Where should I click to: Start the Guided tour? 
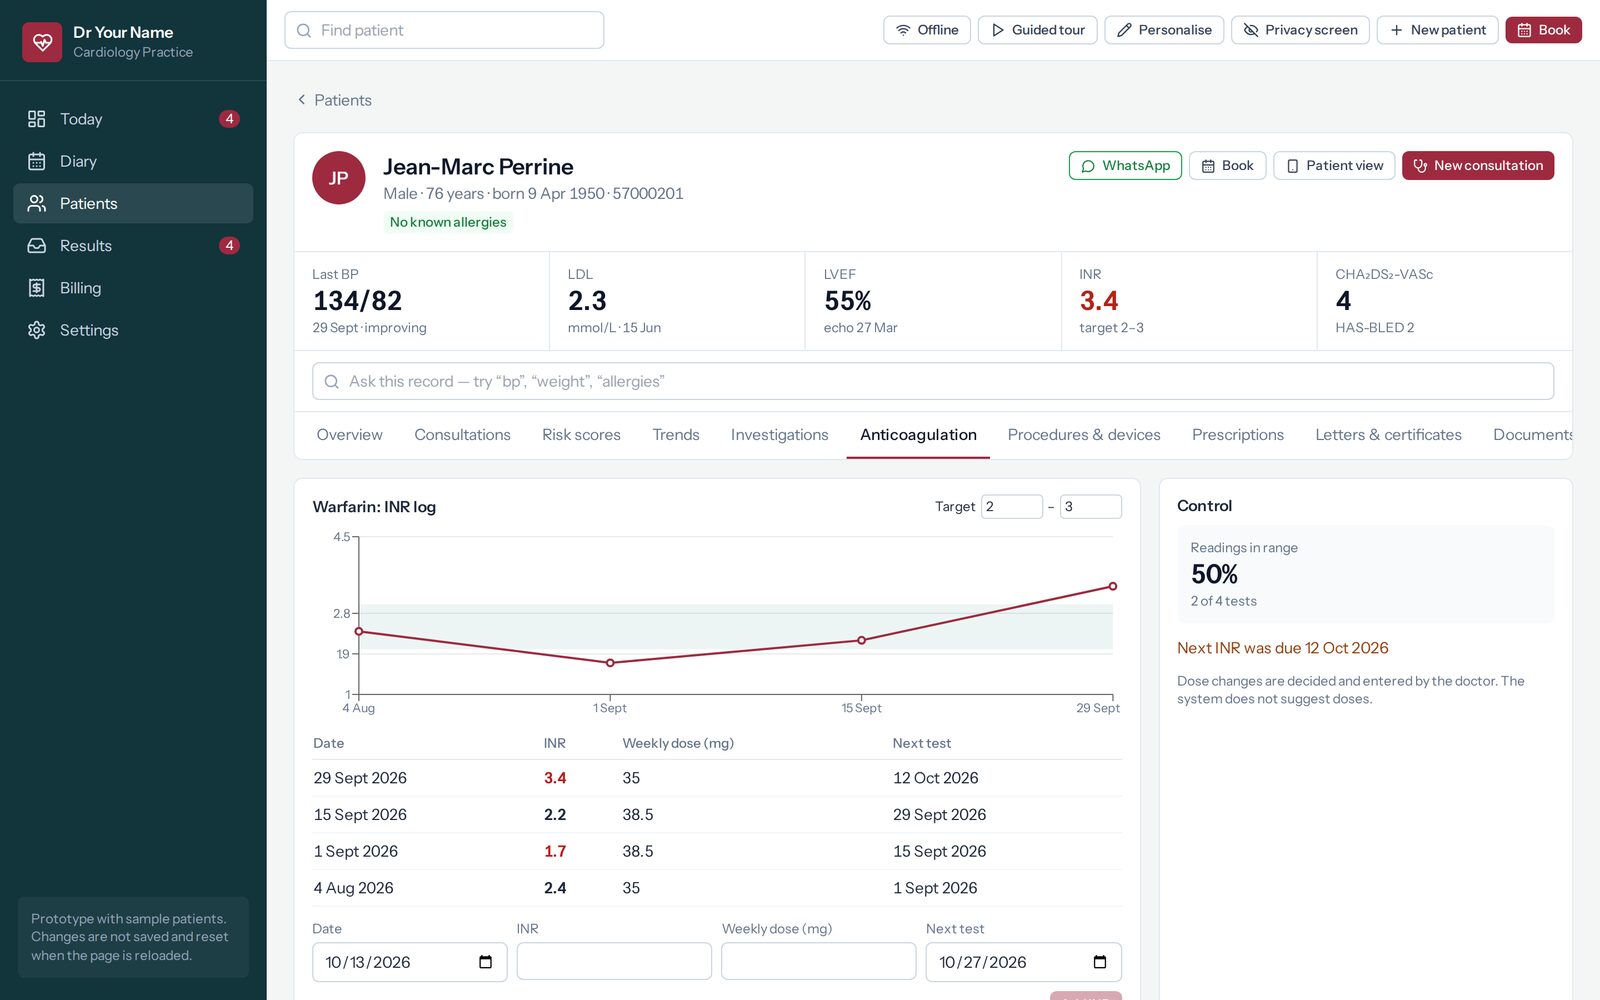pyautogui.click(x=1038, y=30)
